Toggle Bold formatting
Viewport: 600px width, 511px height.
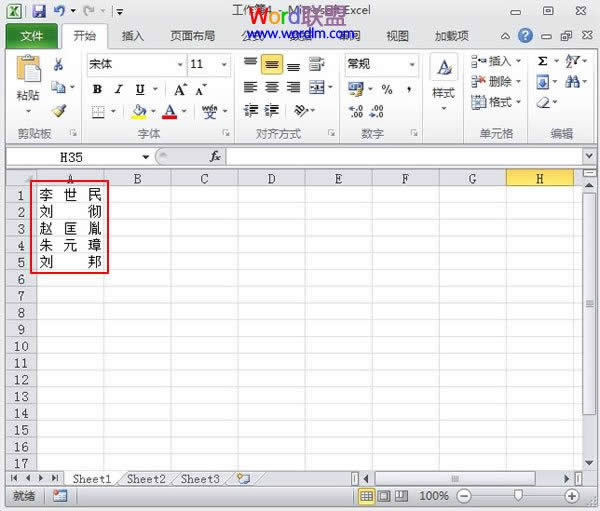pyautogui.click(x=97, y=89)
